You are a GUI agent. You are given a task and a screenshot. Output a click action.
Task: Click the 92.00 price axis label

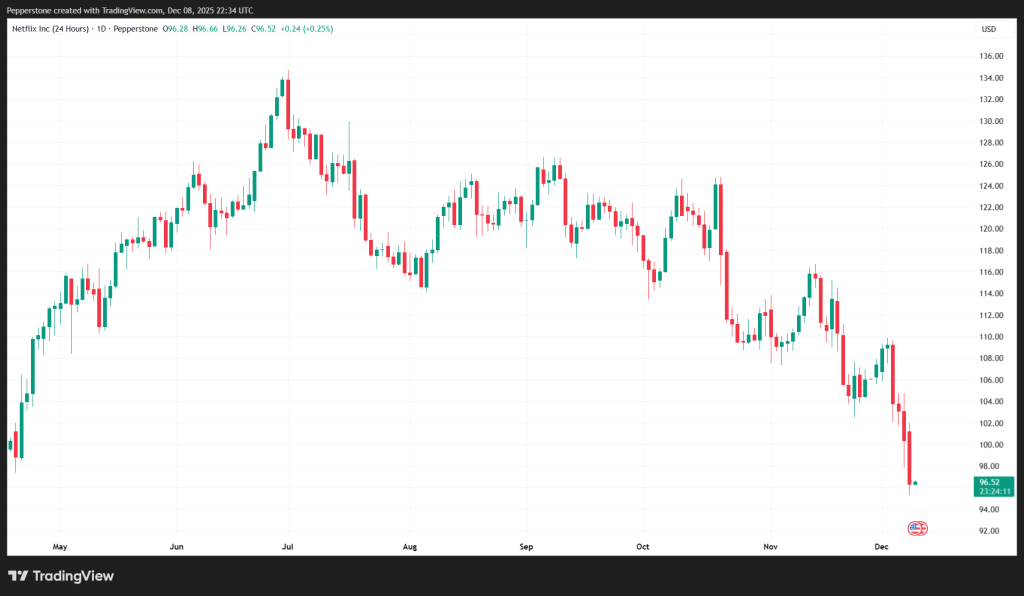click(x=989, y=531)
